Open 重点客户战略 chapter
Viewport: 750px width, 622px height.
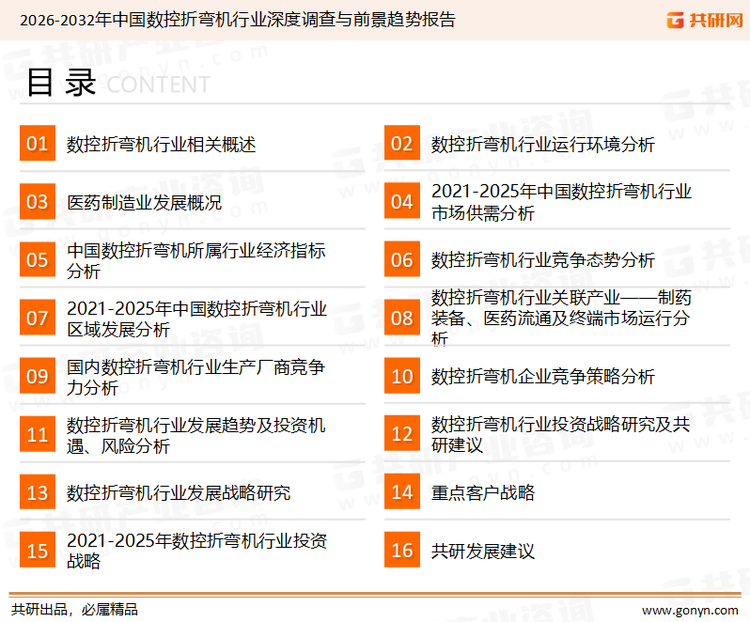[482, 492]
